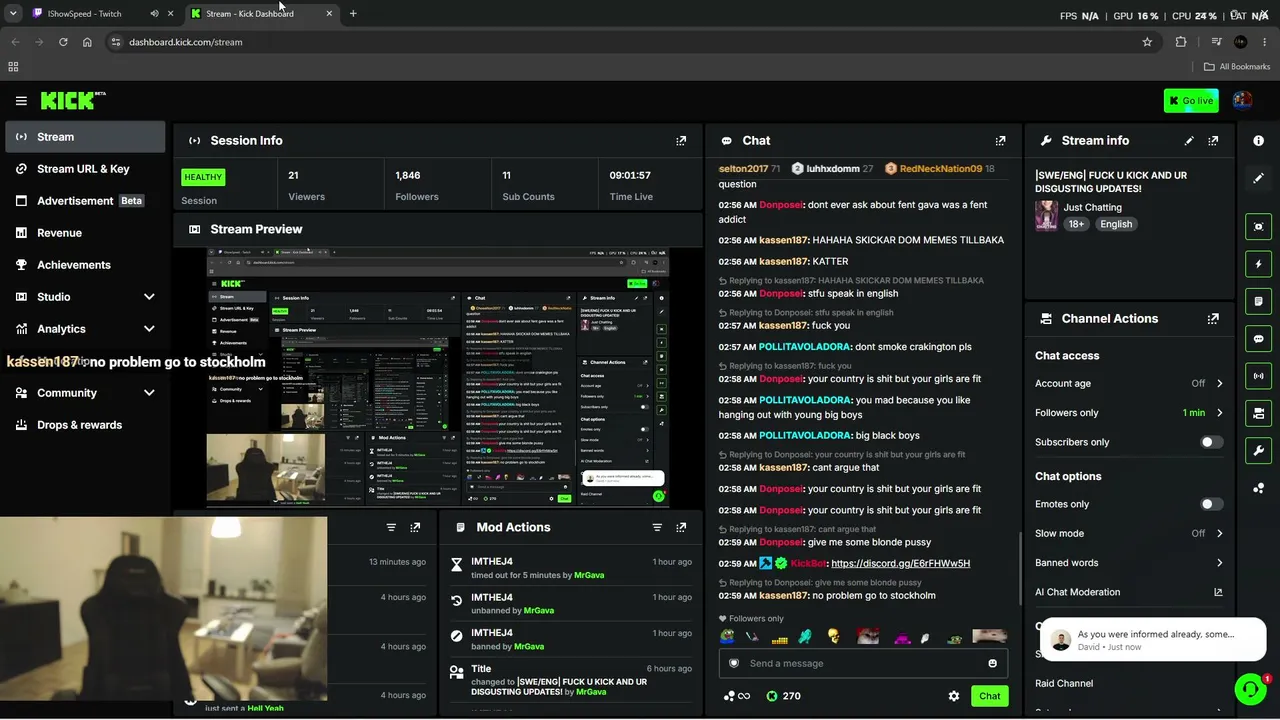Open chat settings gear icon

(953, 696)
